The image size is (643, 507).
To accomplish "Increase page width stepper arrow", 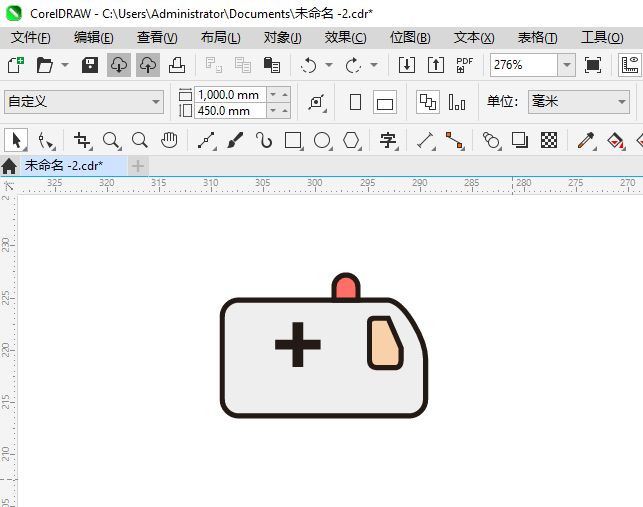I will point(285,95).
